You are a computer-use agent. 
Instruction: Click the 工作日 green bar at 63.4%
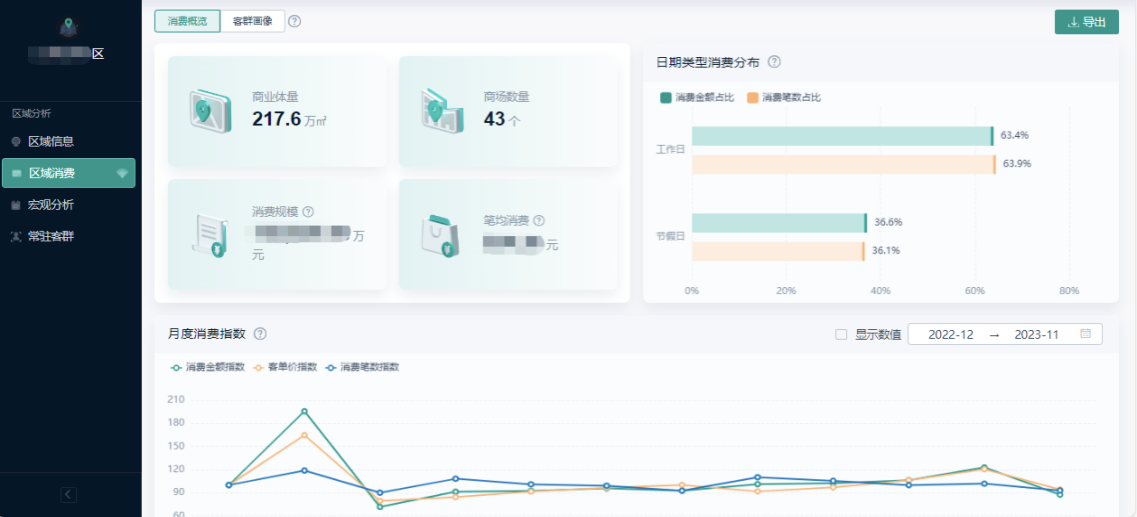[x=841, y=136]
